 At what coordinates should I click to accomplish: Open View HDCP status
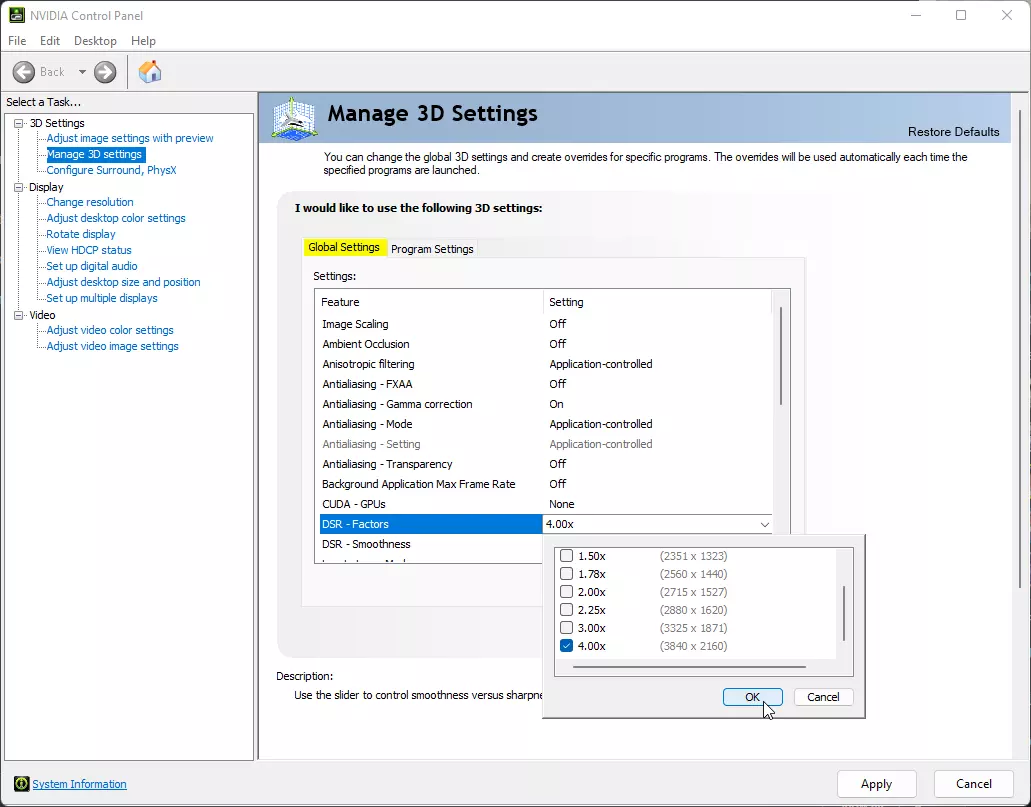(x=89, y=250)
